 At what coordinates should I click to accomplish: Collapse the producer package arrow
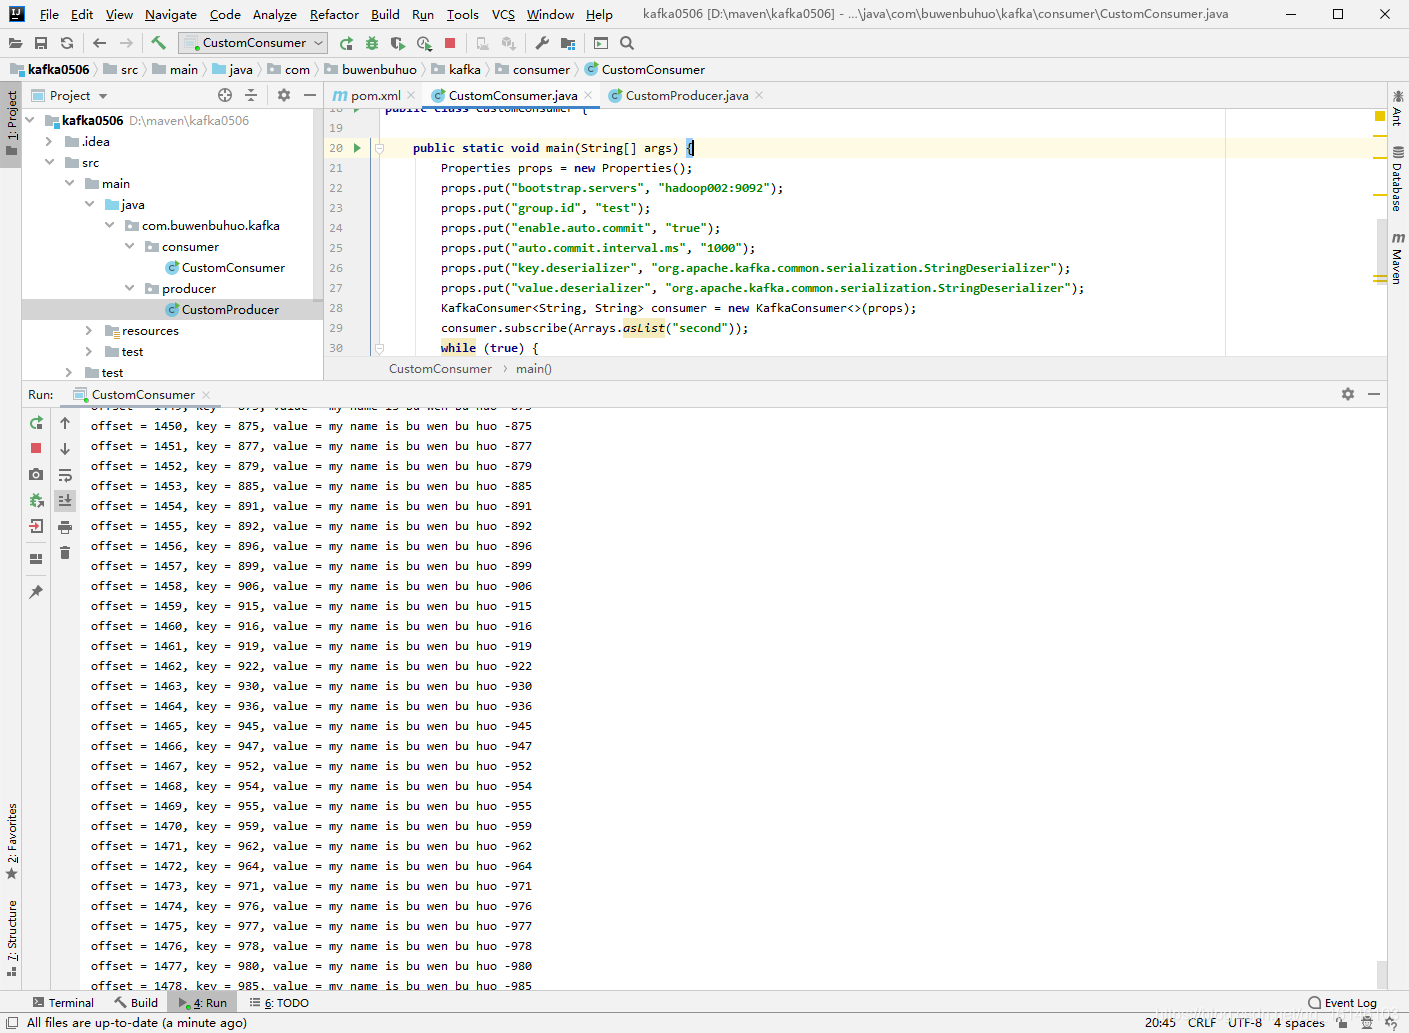click(129, 288)
